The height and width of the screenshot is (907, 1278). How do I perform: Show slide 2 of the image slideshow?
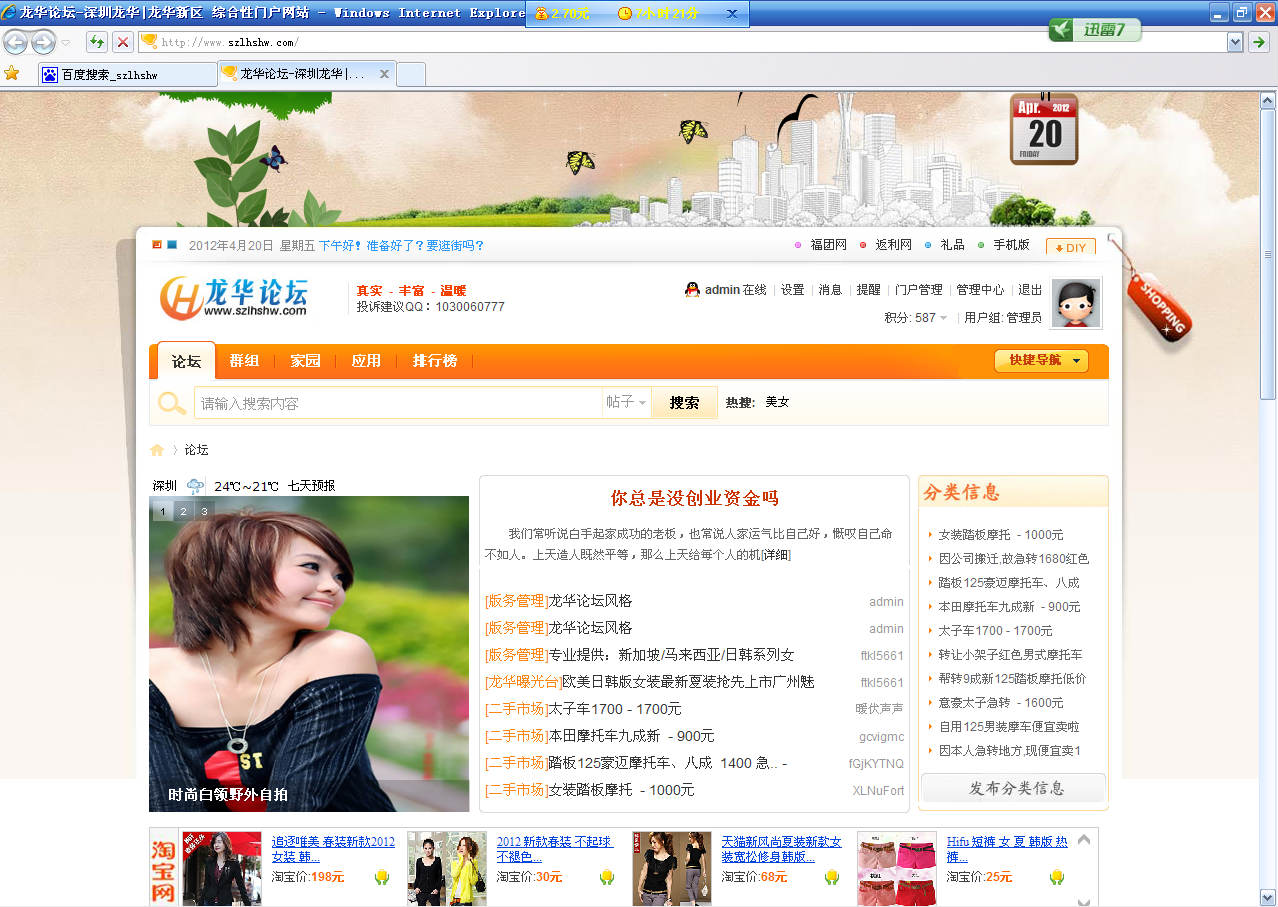coord(183,511)
